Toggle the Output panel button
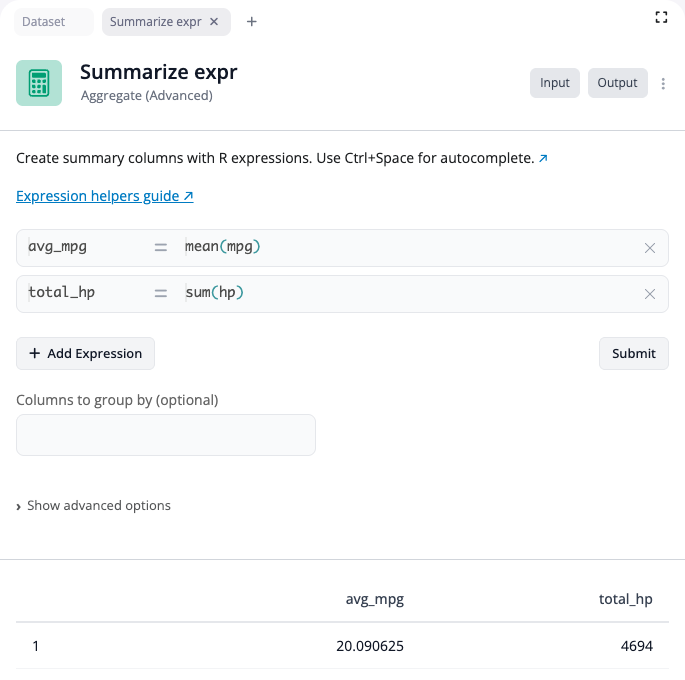 click(x=617, y=83)
